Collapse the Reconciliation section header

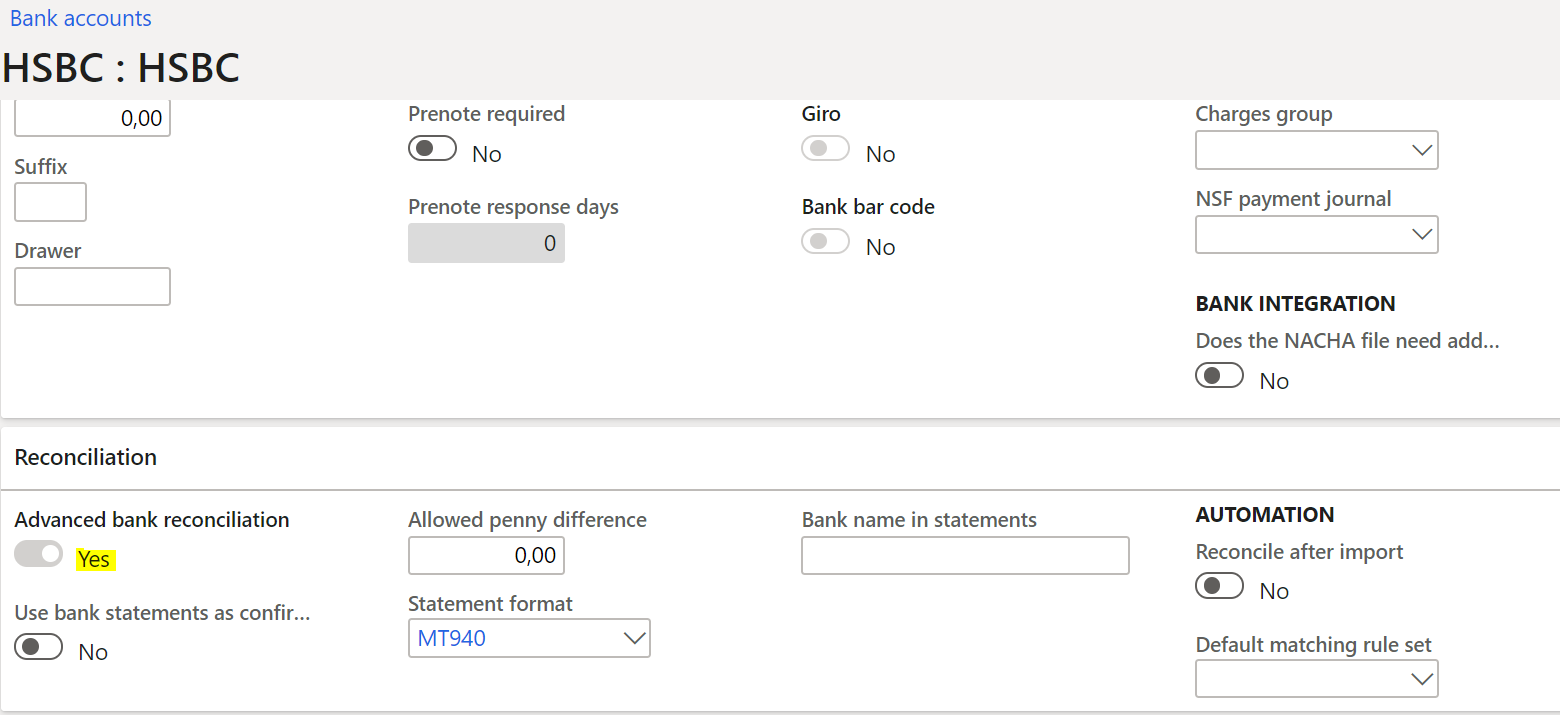point(86,457)
